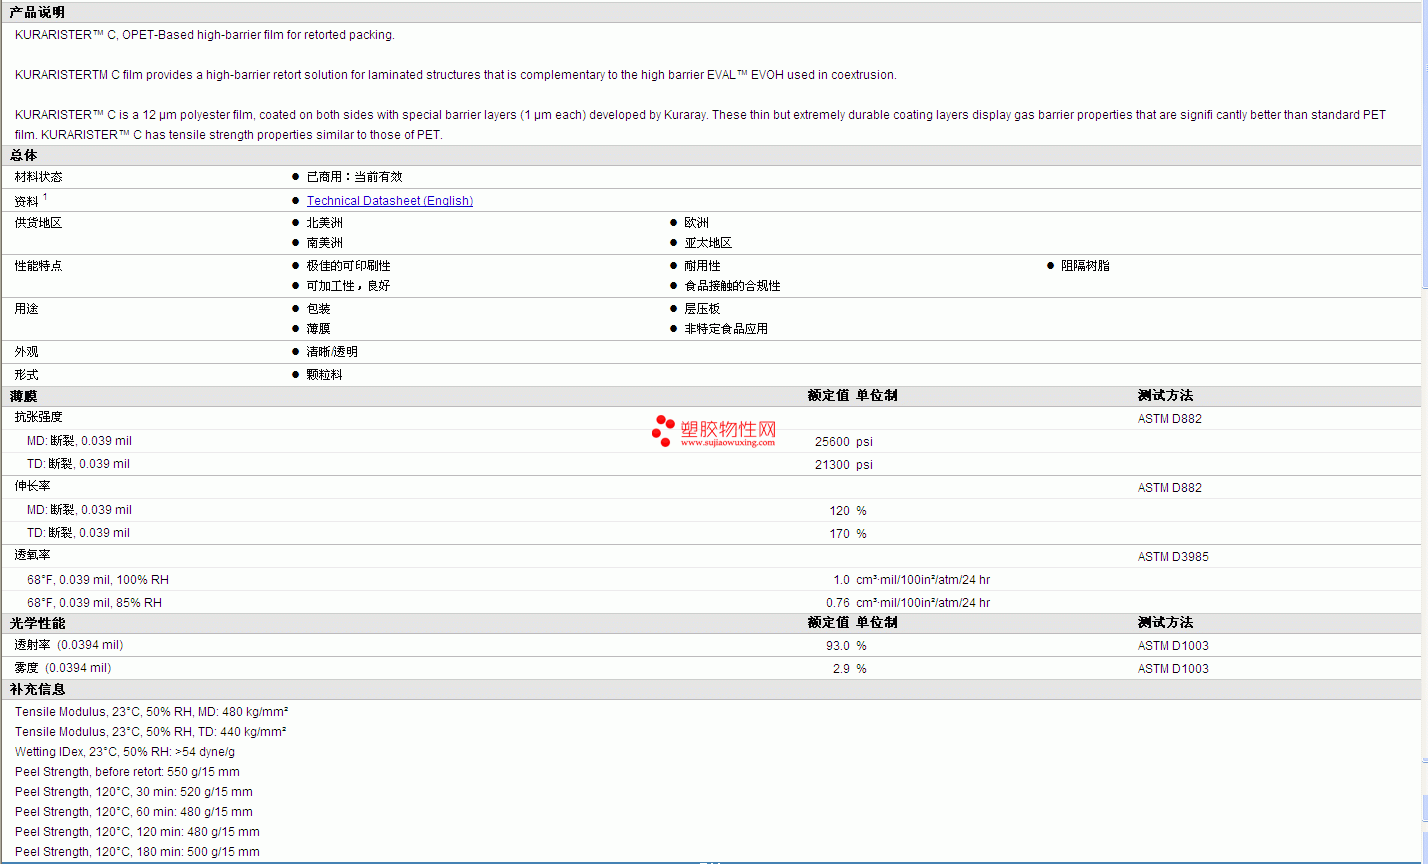
Task: Select the 包装 use entry
Action: 318,309
